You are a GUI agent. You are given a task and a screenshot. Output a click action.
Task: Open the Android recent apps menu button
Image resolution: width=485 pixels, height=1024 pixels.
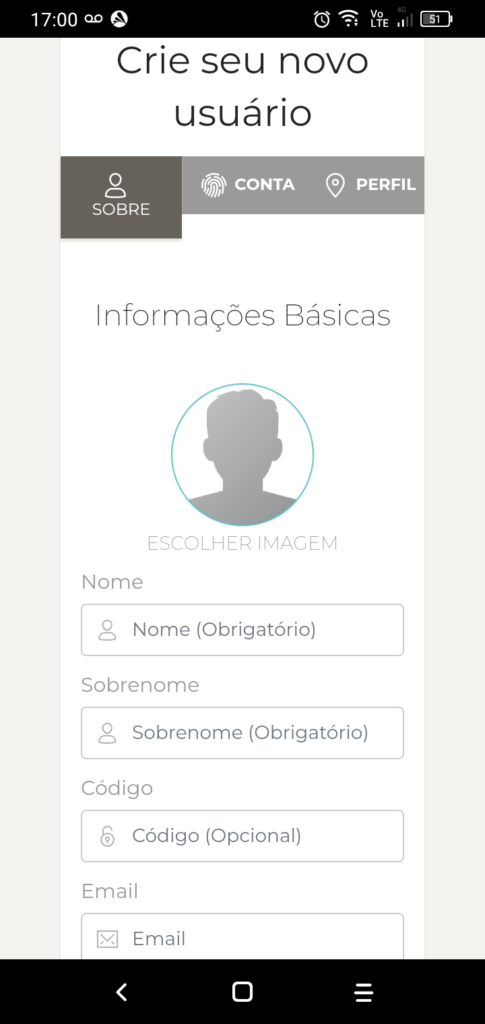[x=364, y=992]
